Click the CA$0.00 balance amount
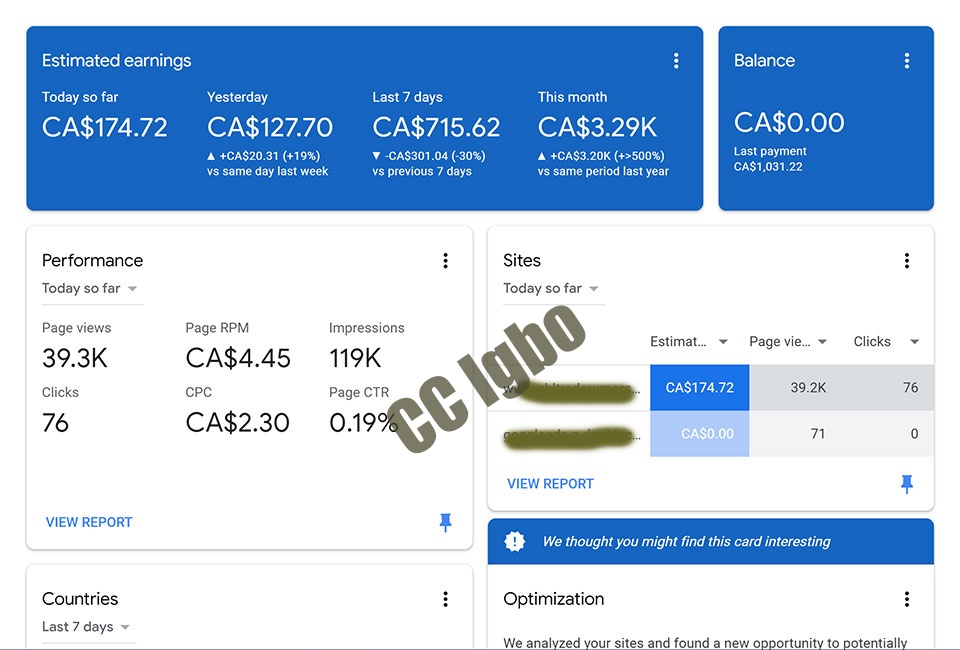This screenshot has width=960, height=650. coord(789,123)
